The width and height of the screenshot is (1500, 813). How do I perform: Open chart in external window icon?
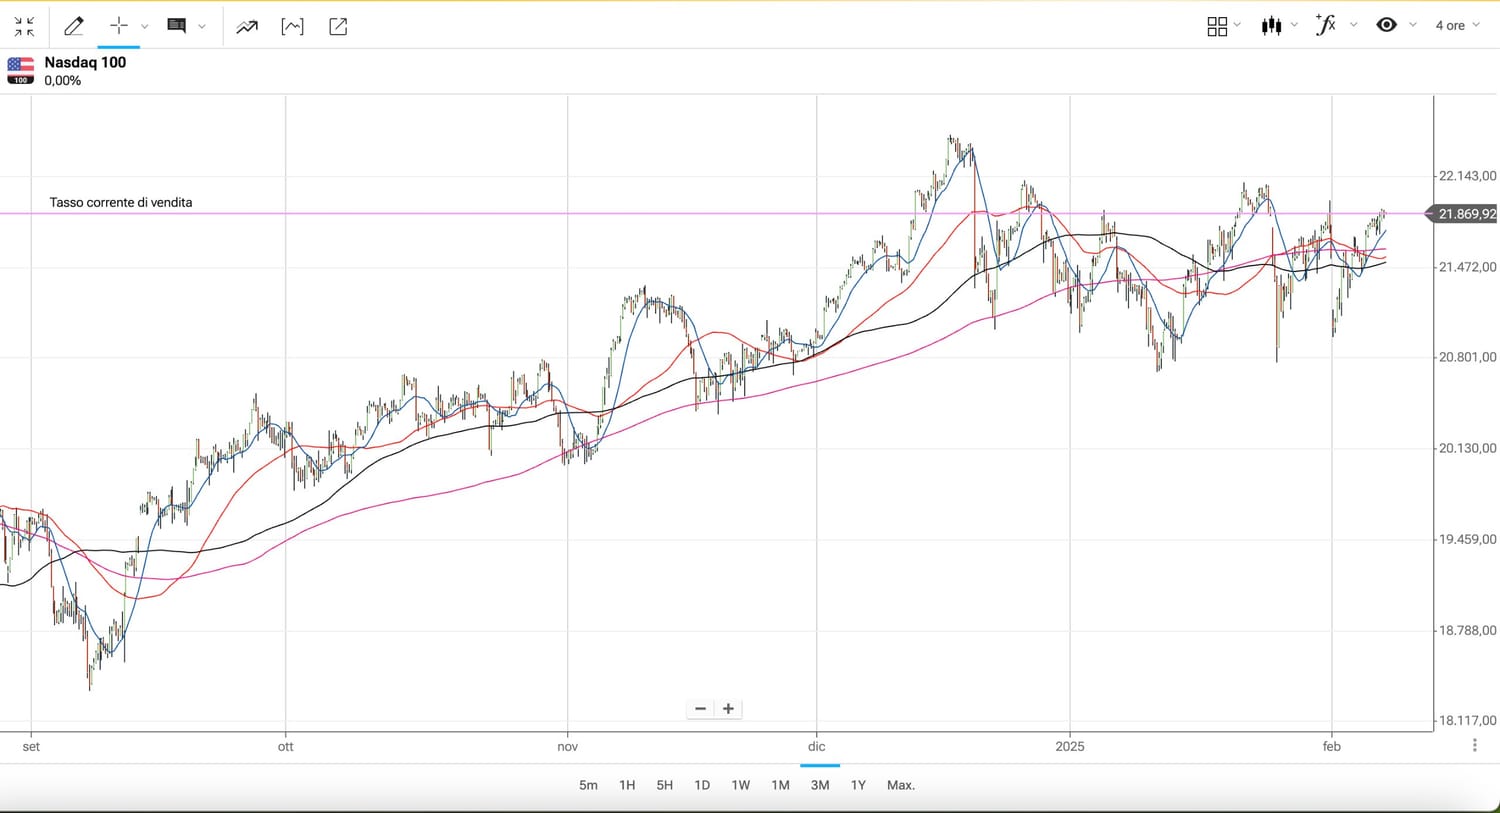point(338,27)
